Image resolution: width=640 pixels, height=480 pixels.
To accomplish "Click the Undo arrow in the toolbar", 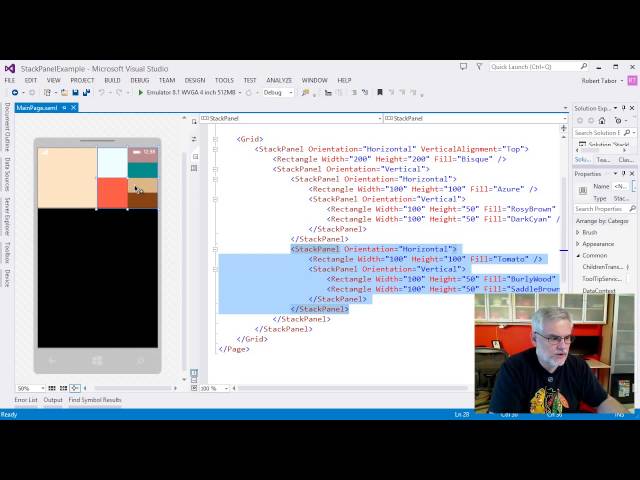I will pos(101,93).
